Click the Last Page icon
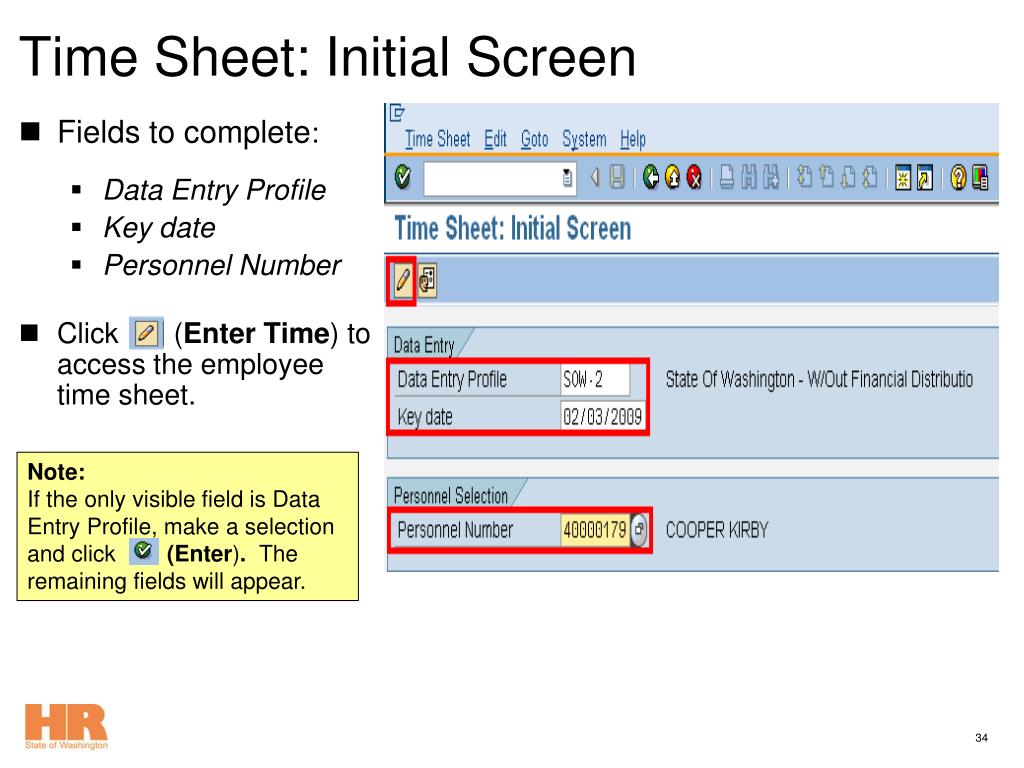The image size is (1024, 768). coord(870,178)
